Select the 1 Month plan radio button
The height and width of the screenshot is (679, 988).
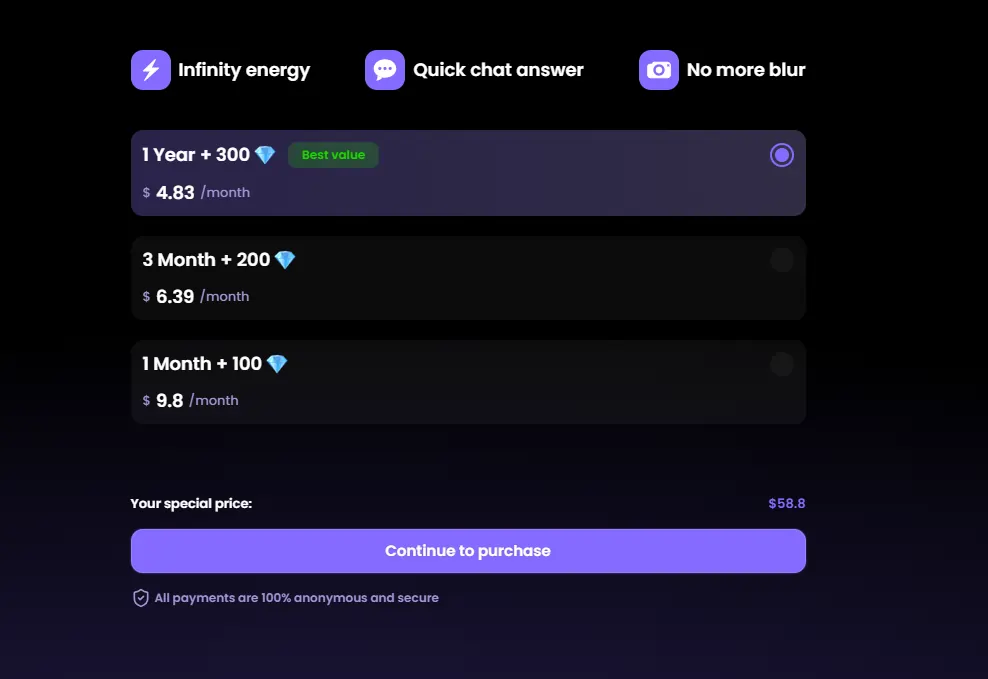tap(781, 364)
